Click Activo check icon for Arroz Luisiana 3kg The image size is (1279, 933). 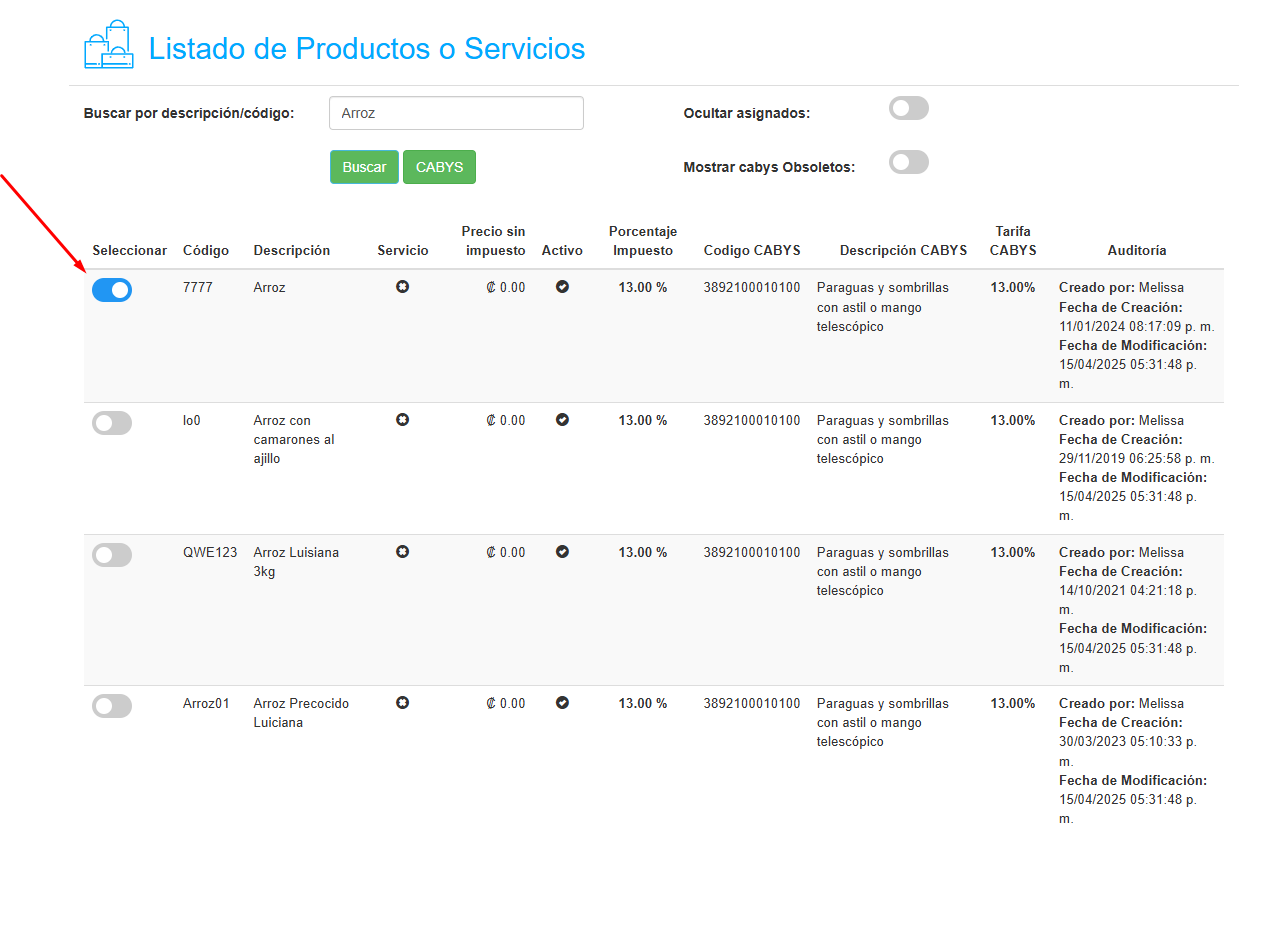562,552
